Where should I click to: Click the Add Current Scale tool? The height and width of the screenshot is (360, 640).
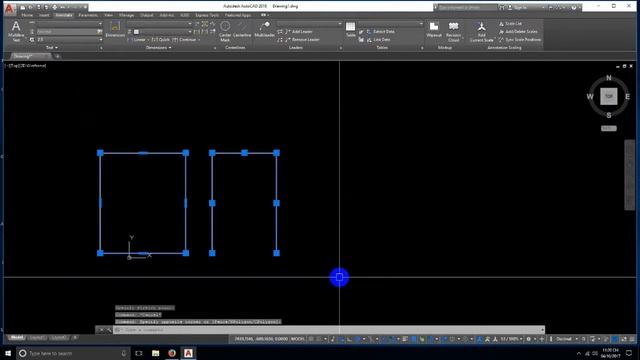coord(482,31)
